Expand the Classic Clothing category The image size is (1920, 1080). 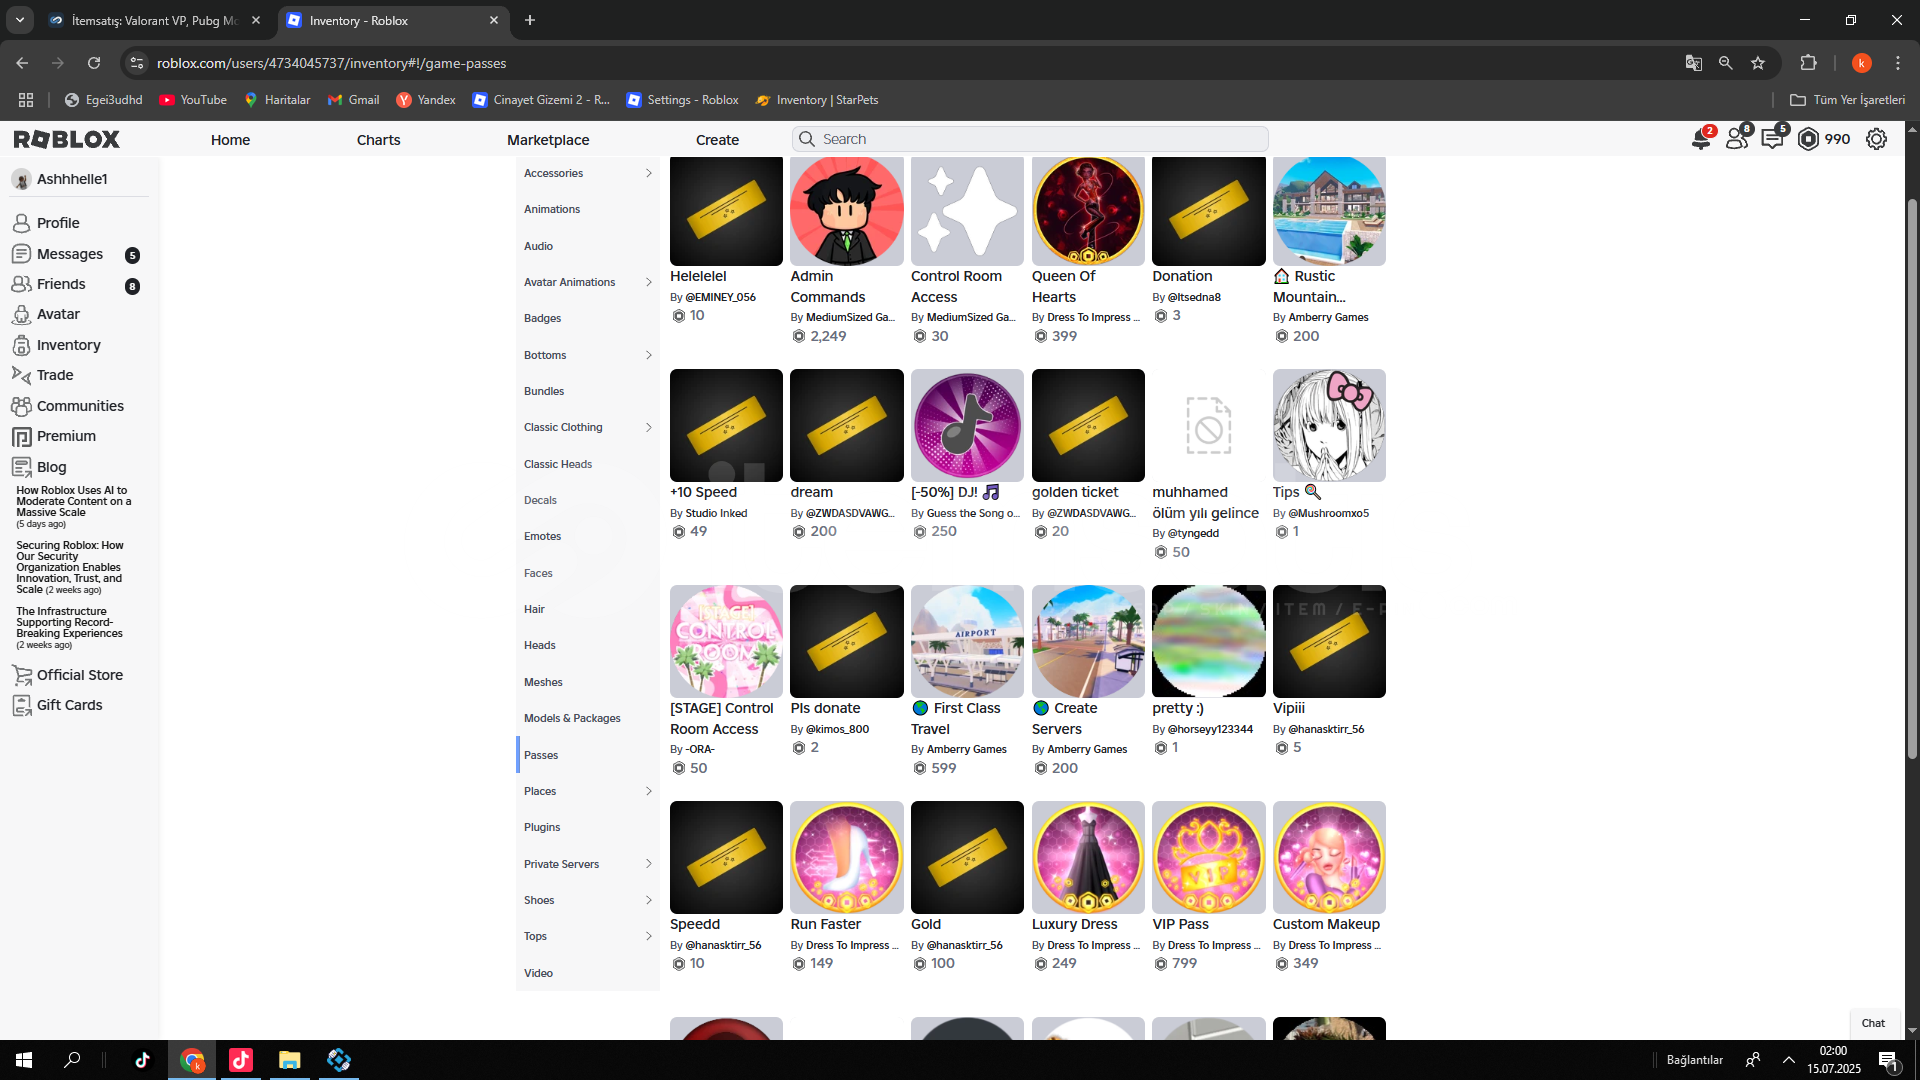649,427
